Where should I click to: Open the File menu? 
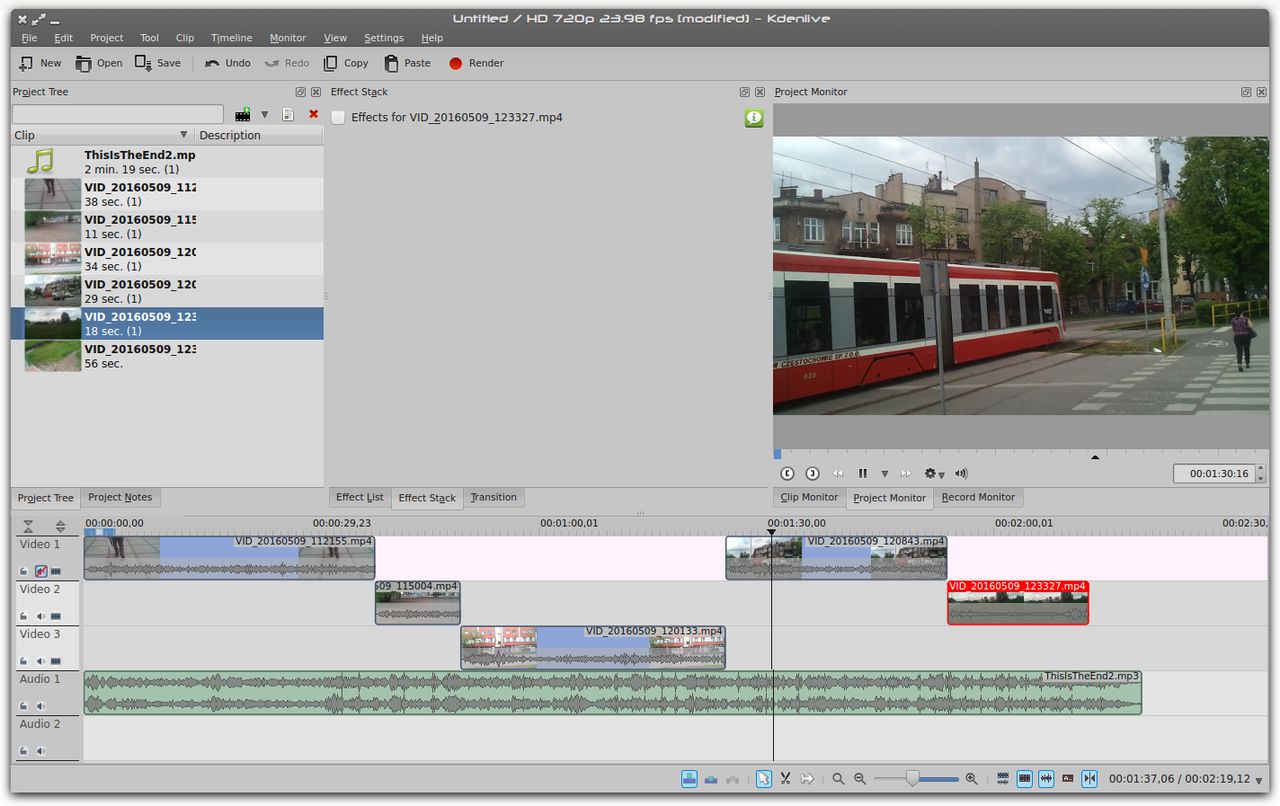[29, 38]
